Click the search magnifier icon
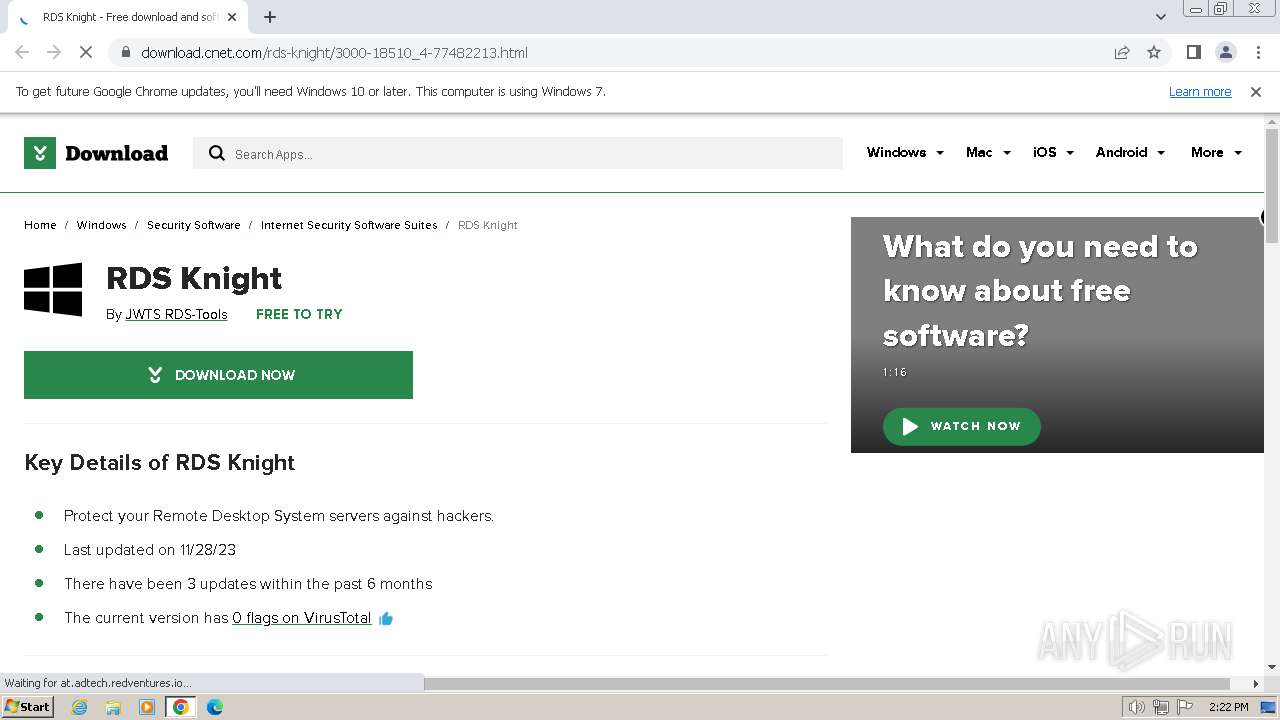 [x=217, y=153]
